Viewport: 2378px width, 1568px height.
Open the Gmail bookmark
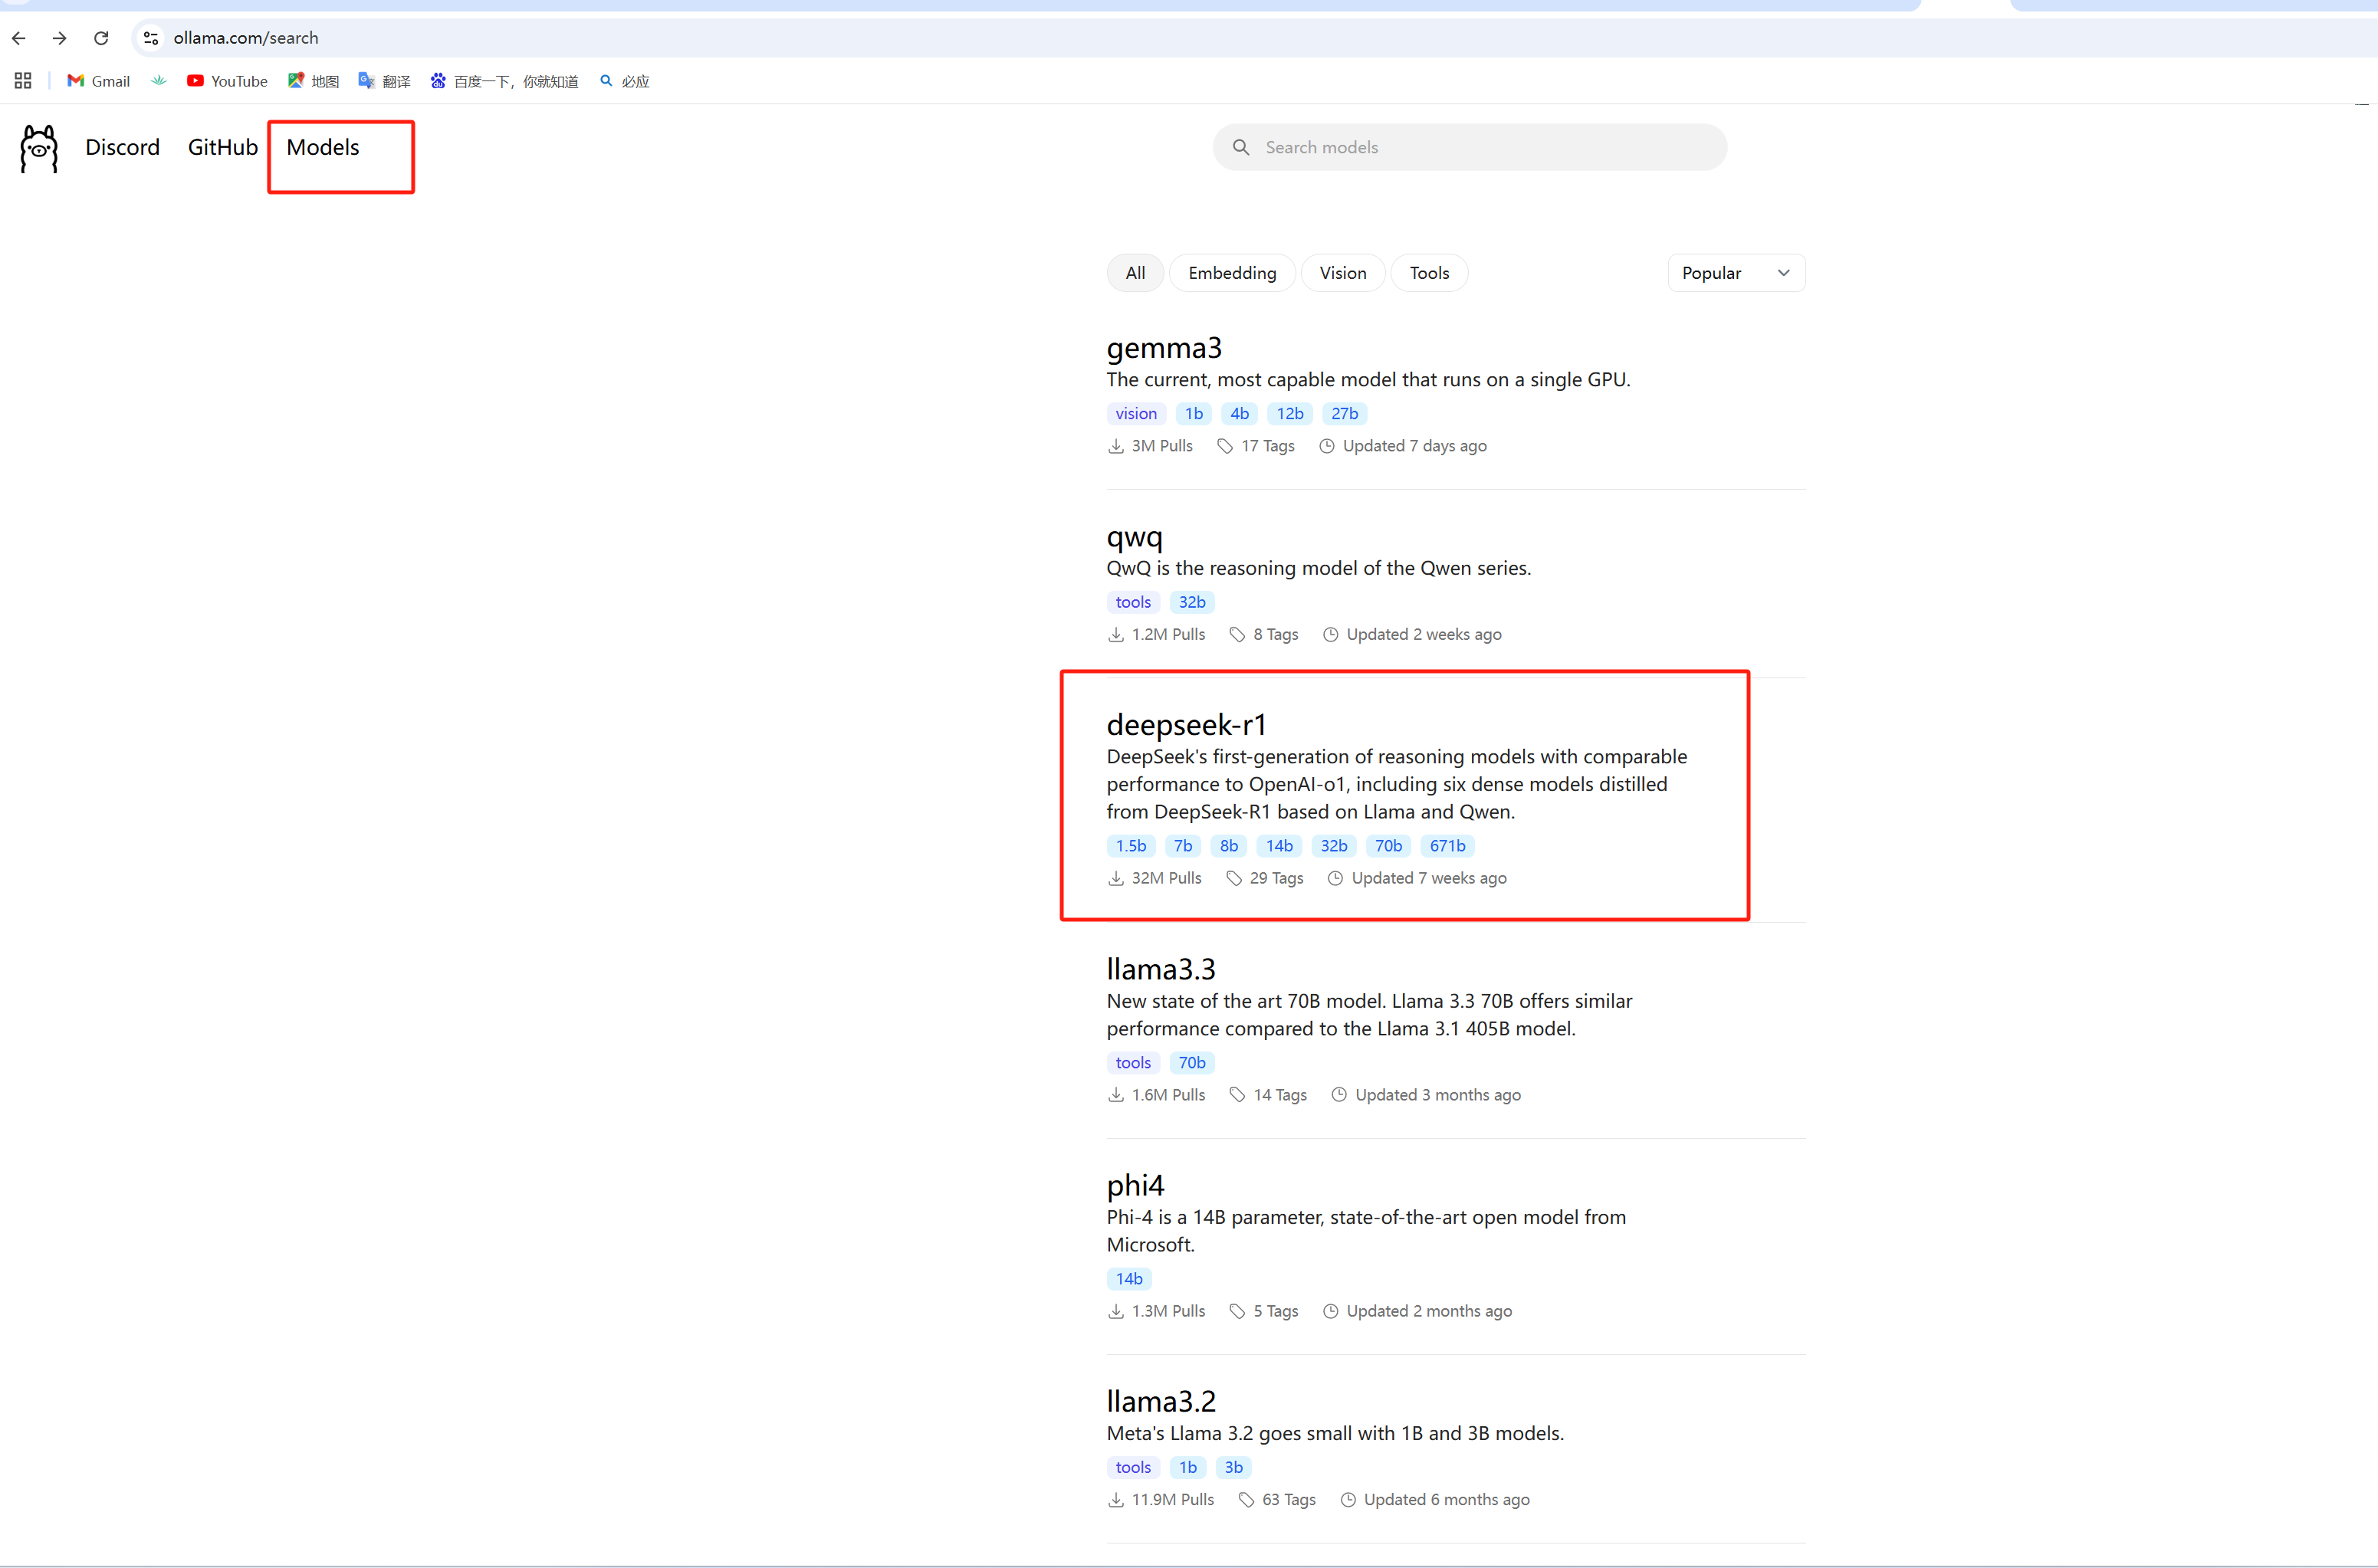point(98,81)
